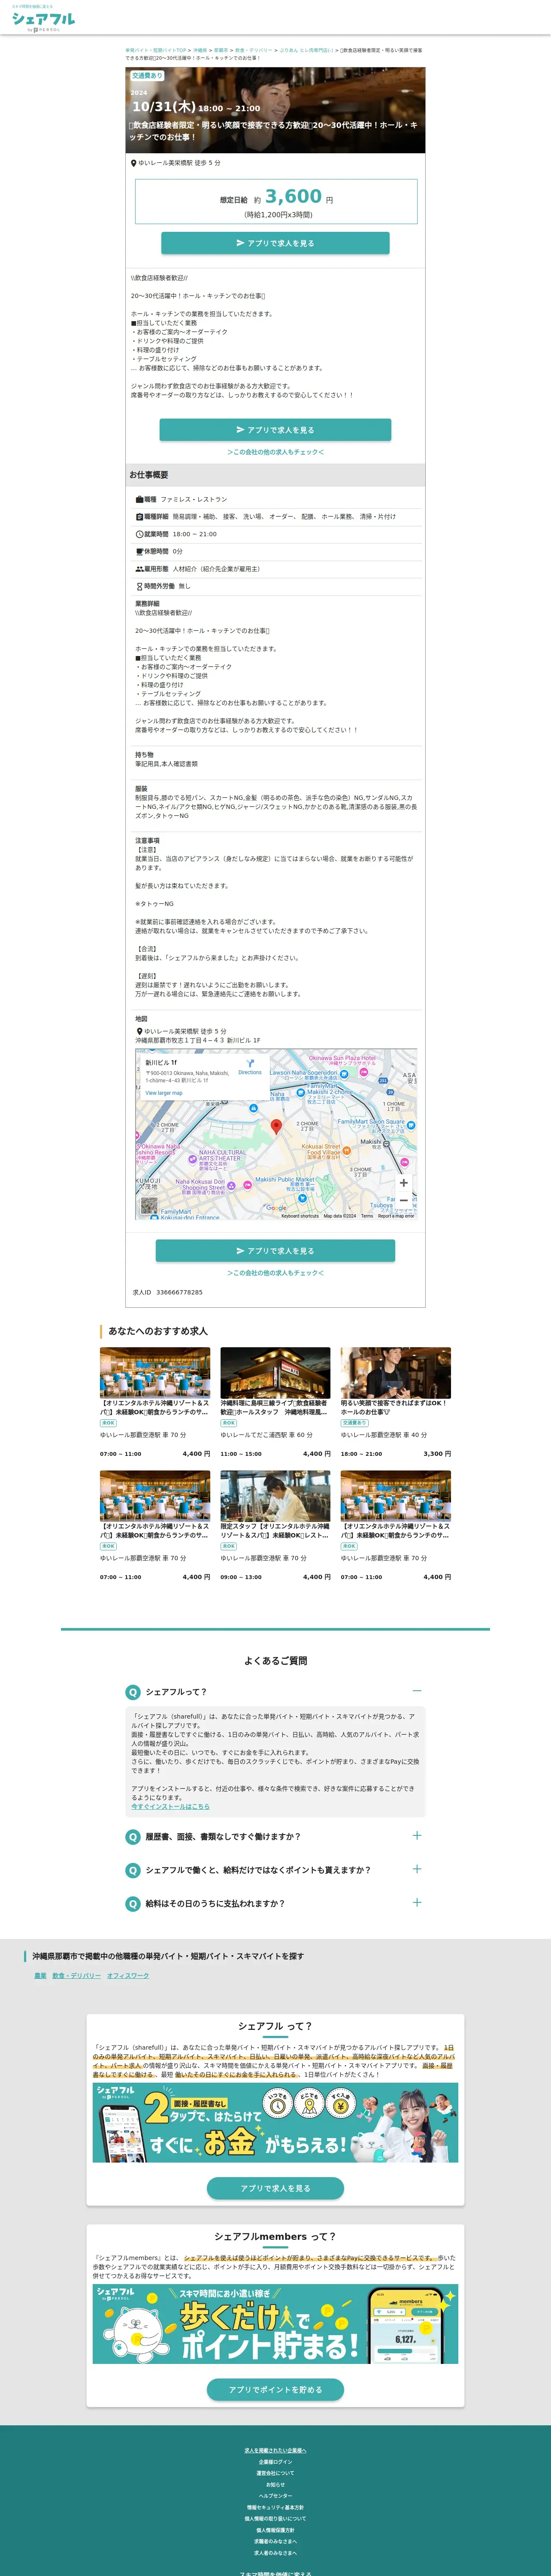
Task: Click the アプリで求人を見る button above お仕事概要
Action: [275, 430]
